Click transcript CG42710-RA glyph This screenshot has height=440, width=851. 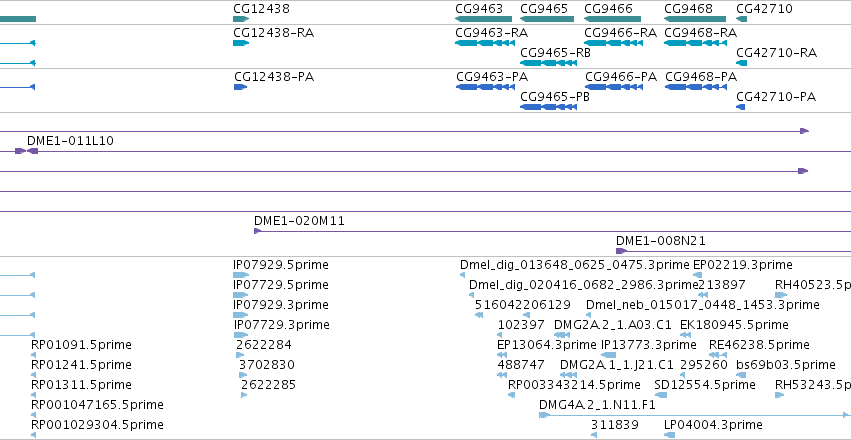(x=741, y=63)
